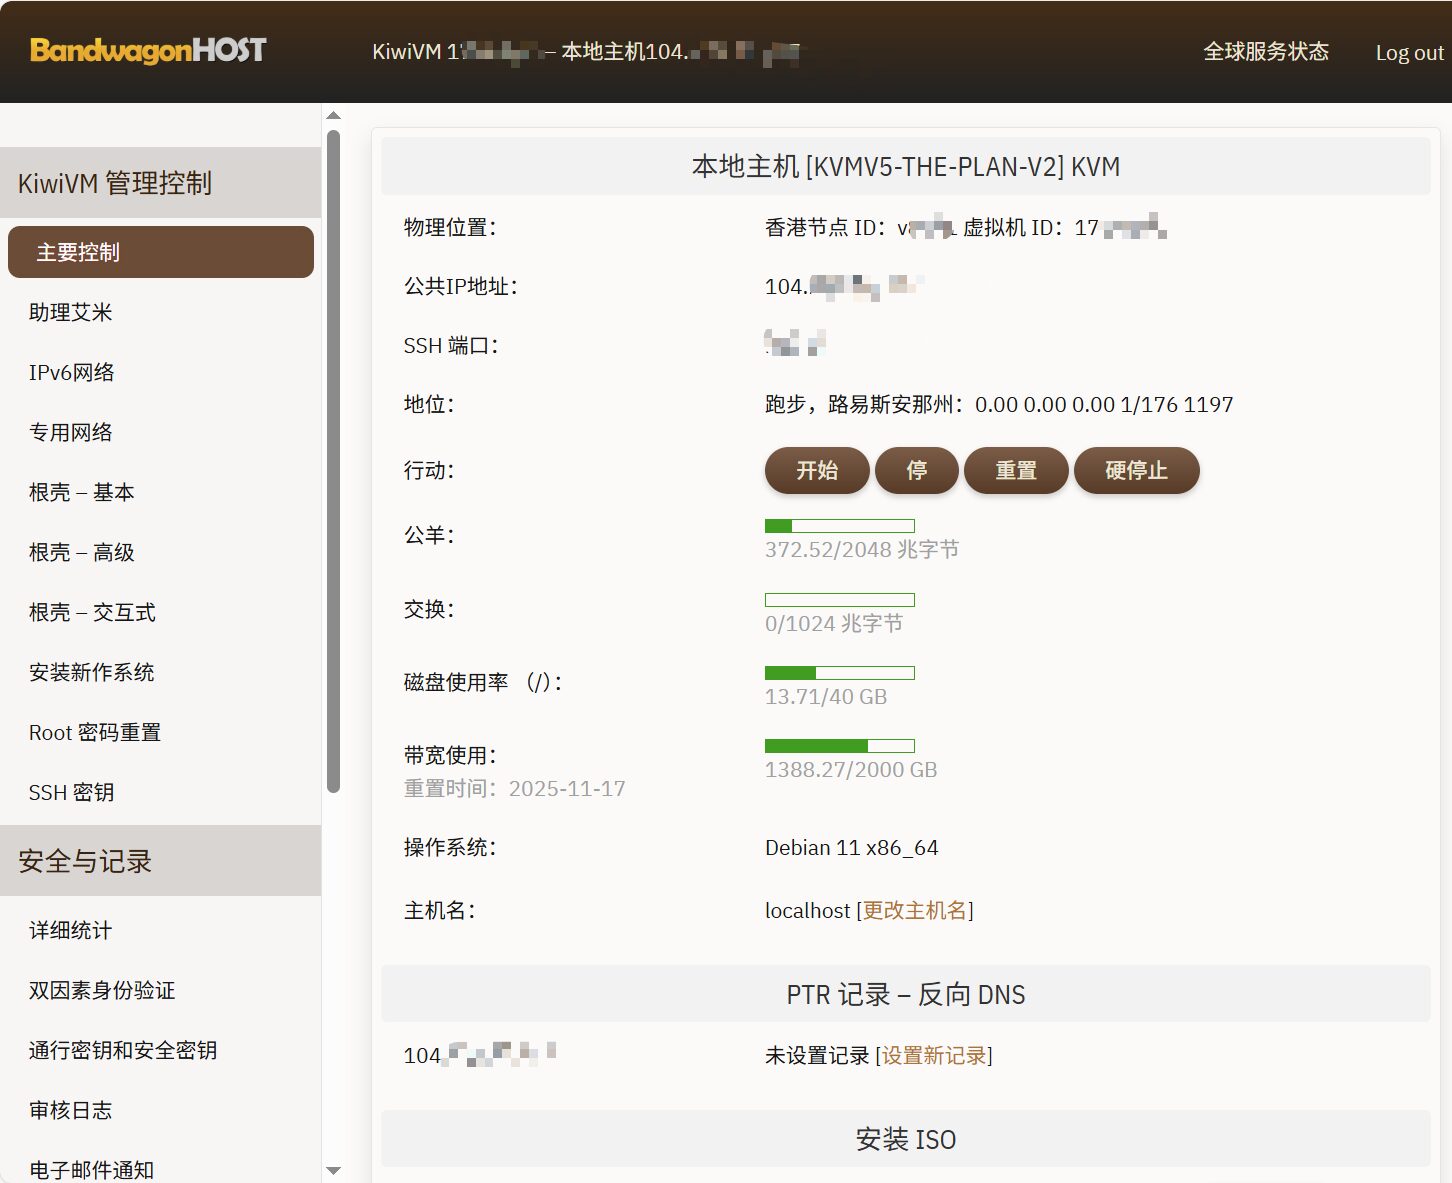Select 主要控制 in sidebar
The width and height of the screenshot is (1452, 1183).
pyautogui.click(x=160, y=252)
